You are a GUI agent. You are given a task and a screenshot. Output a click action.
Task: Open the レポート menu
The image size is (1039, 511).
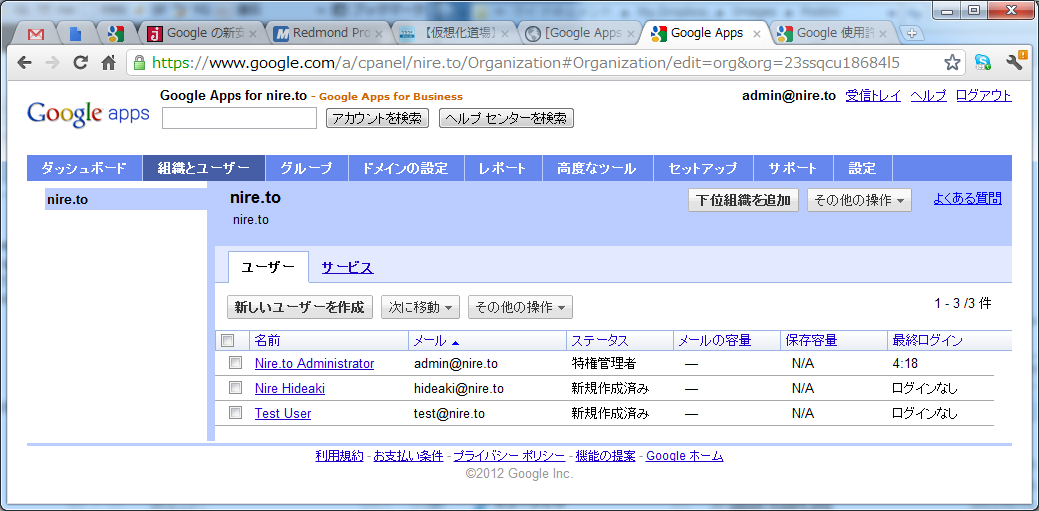(x=503, y=168)
